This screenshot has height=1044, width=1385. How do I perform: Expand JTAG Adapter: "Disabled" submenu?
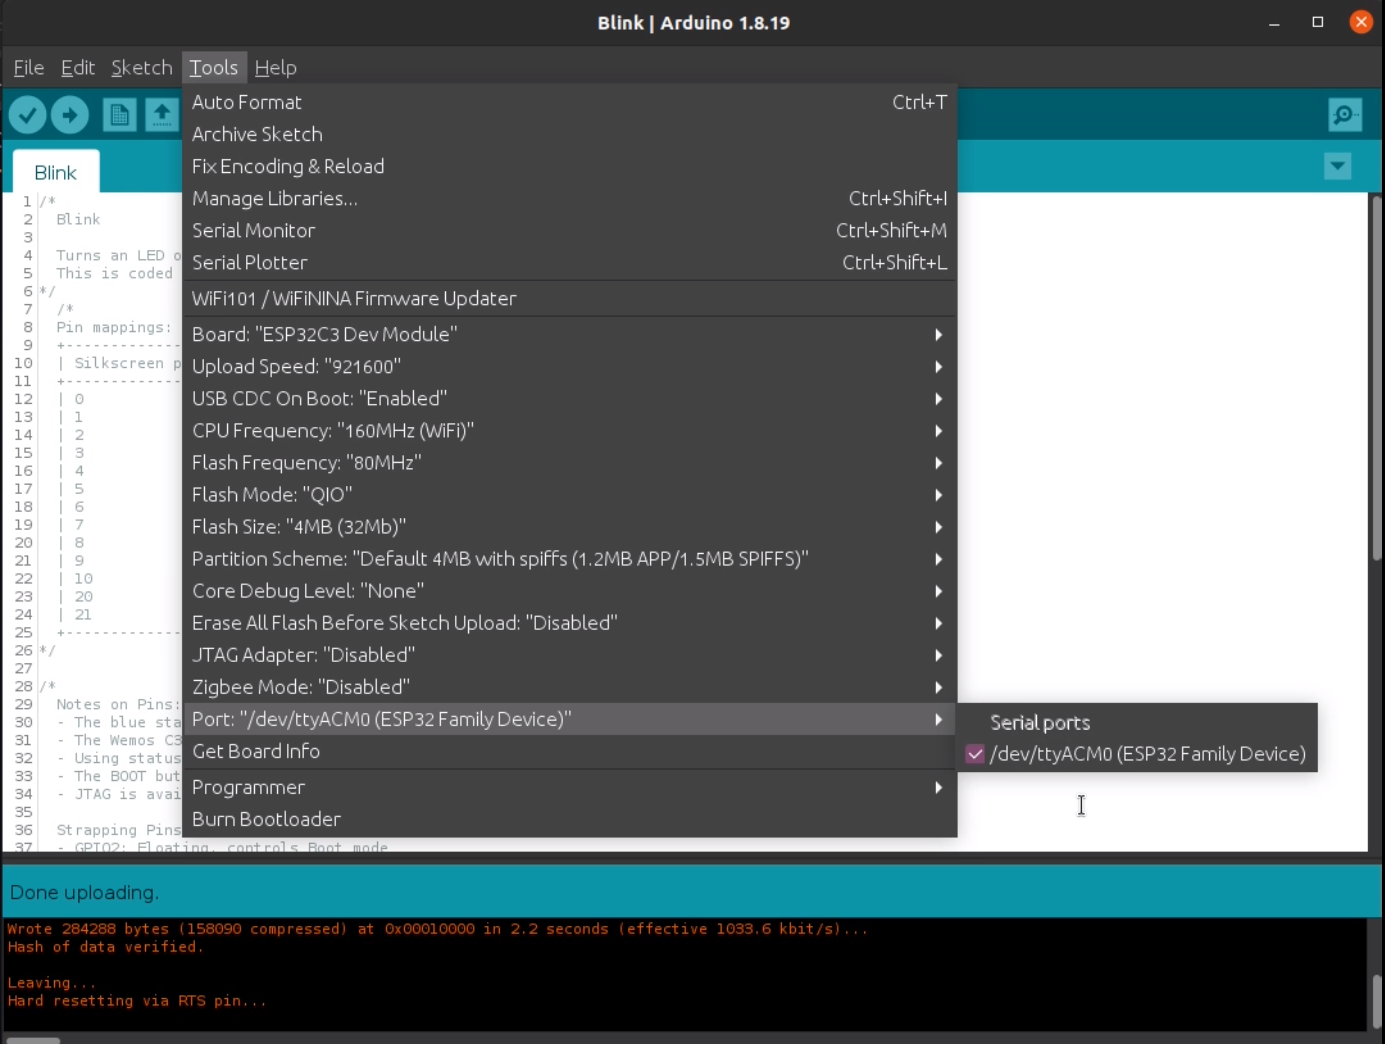[569, 654]
